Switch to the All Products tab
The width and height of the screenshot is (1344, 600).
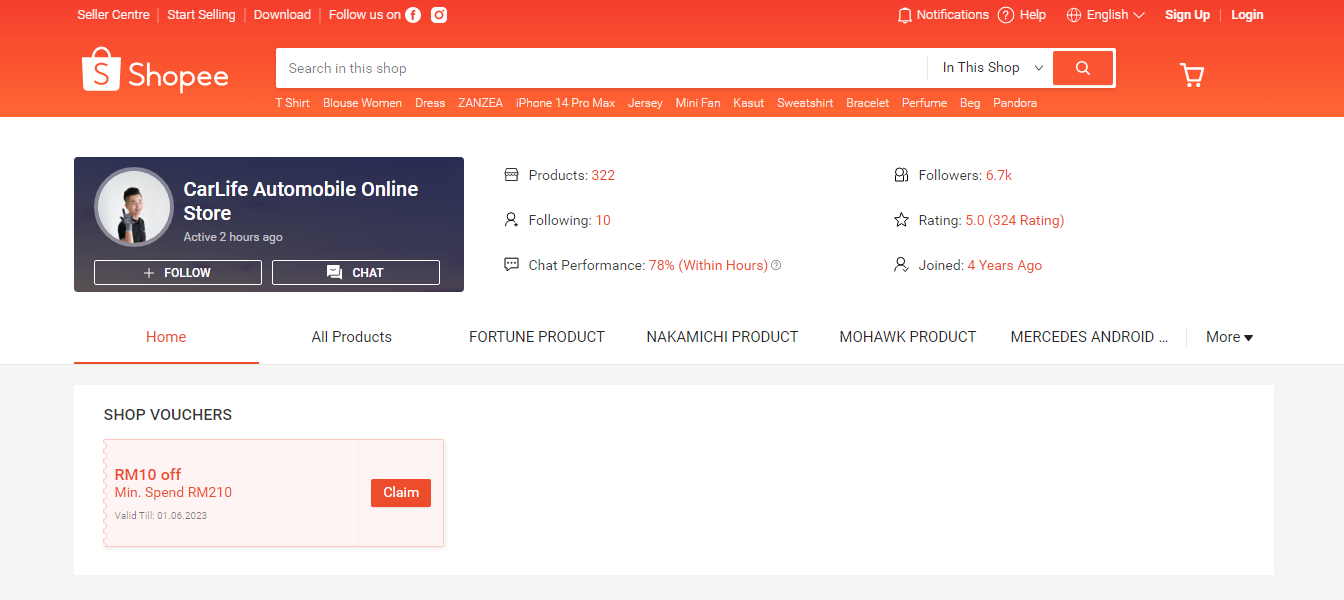[352, 337]
